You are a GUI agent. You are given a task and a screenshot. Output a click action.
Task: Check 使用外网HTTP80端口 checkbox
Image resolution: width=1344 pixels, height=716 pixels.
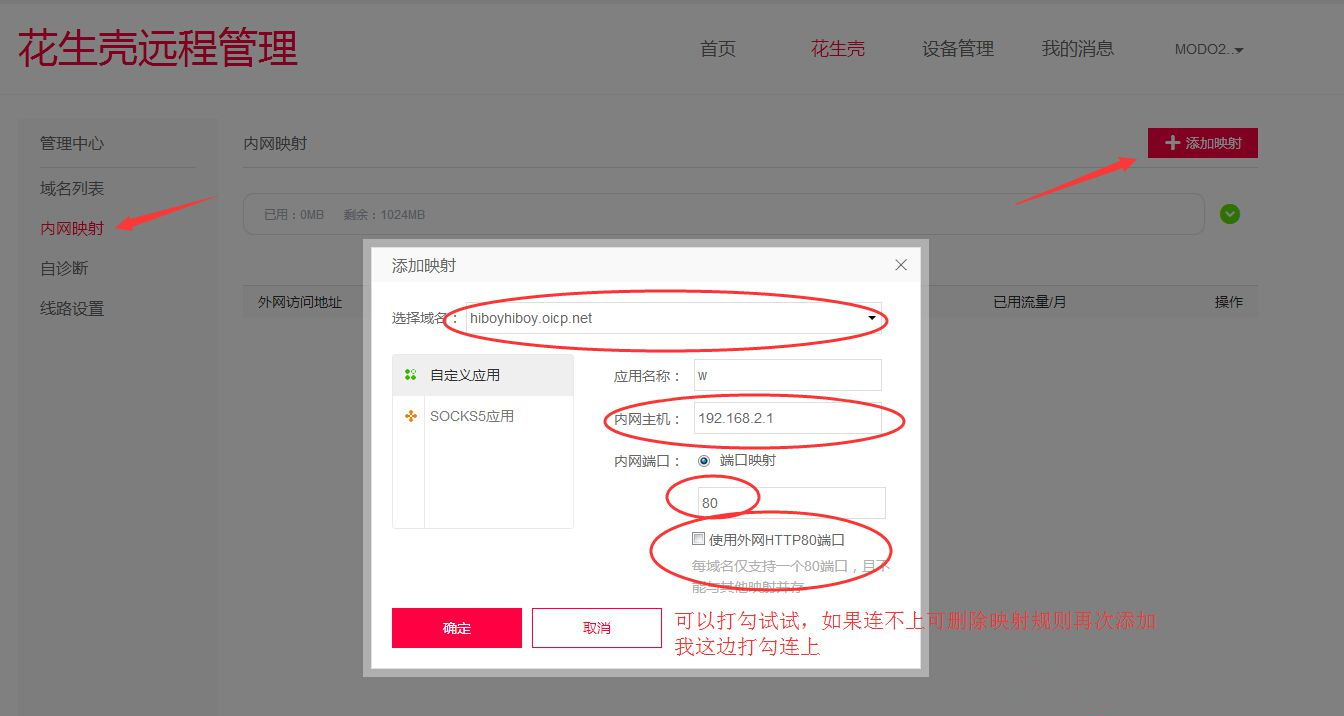(x=699, y=539)
